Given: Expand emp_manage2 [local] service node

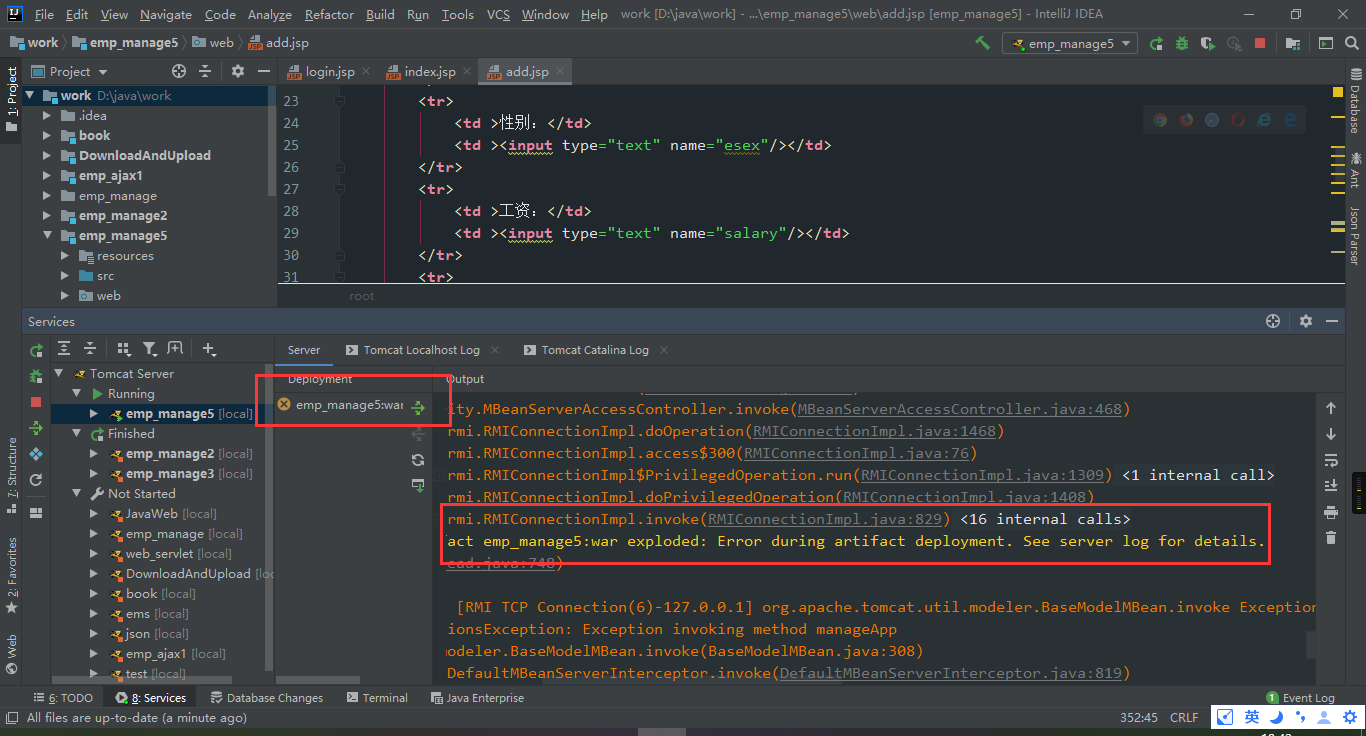Looking at the screenshot, I should (x=95, y=453).
